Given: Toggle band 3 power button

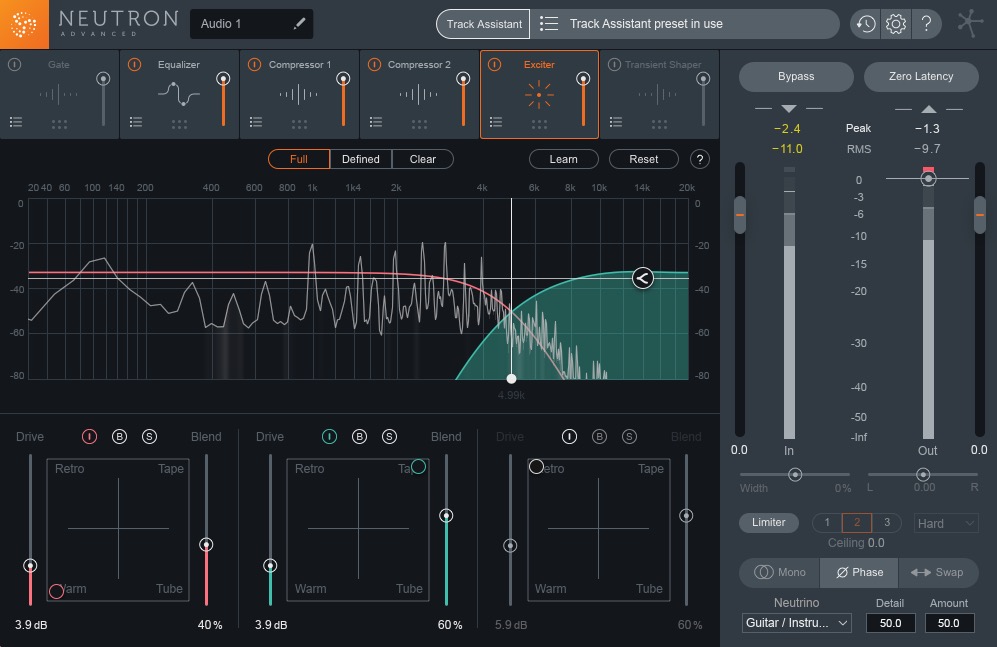Looking at the screenshot, I should click(569, 437).
